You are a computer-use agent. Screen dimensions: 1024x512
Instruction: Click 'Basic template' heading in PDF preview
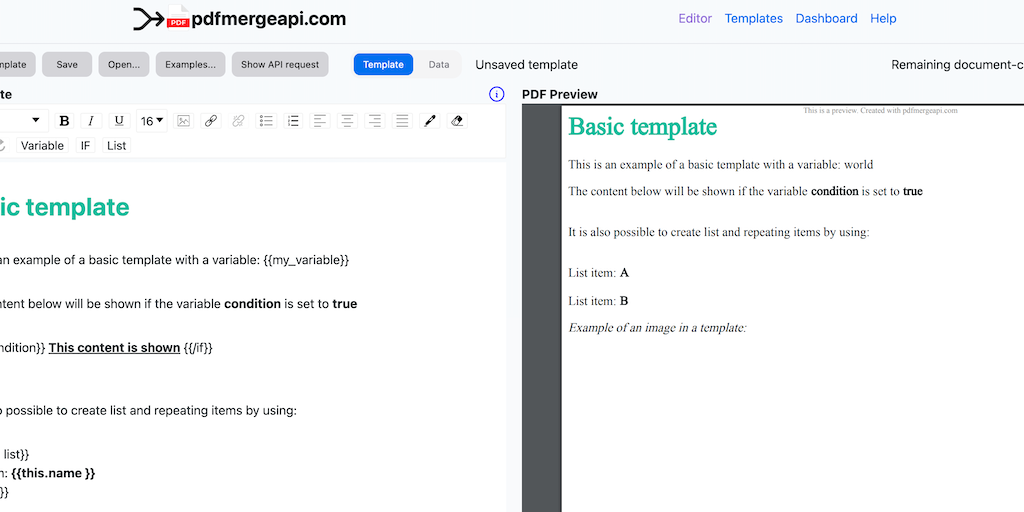coord(643,127)
